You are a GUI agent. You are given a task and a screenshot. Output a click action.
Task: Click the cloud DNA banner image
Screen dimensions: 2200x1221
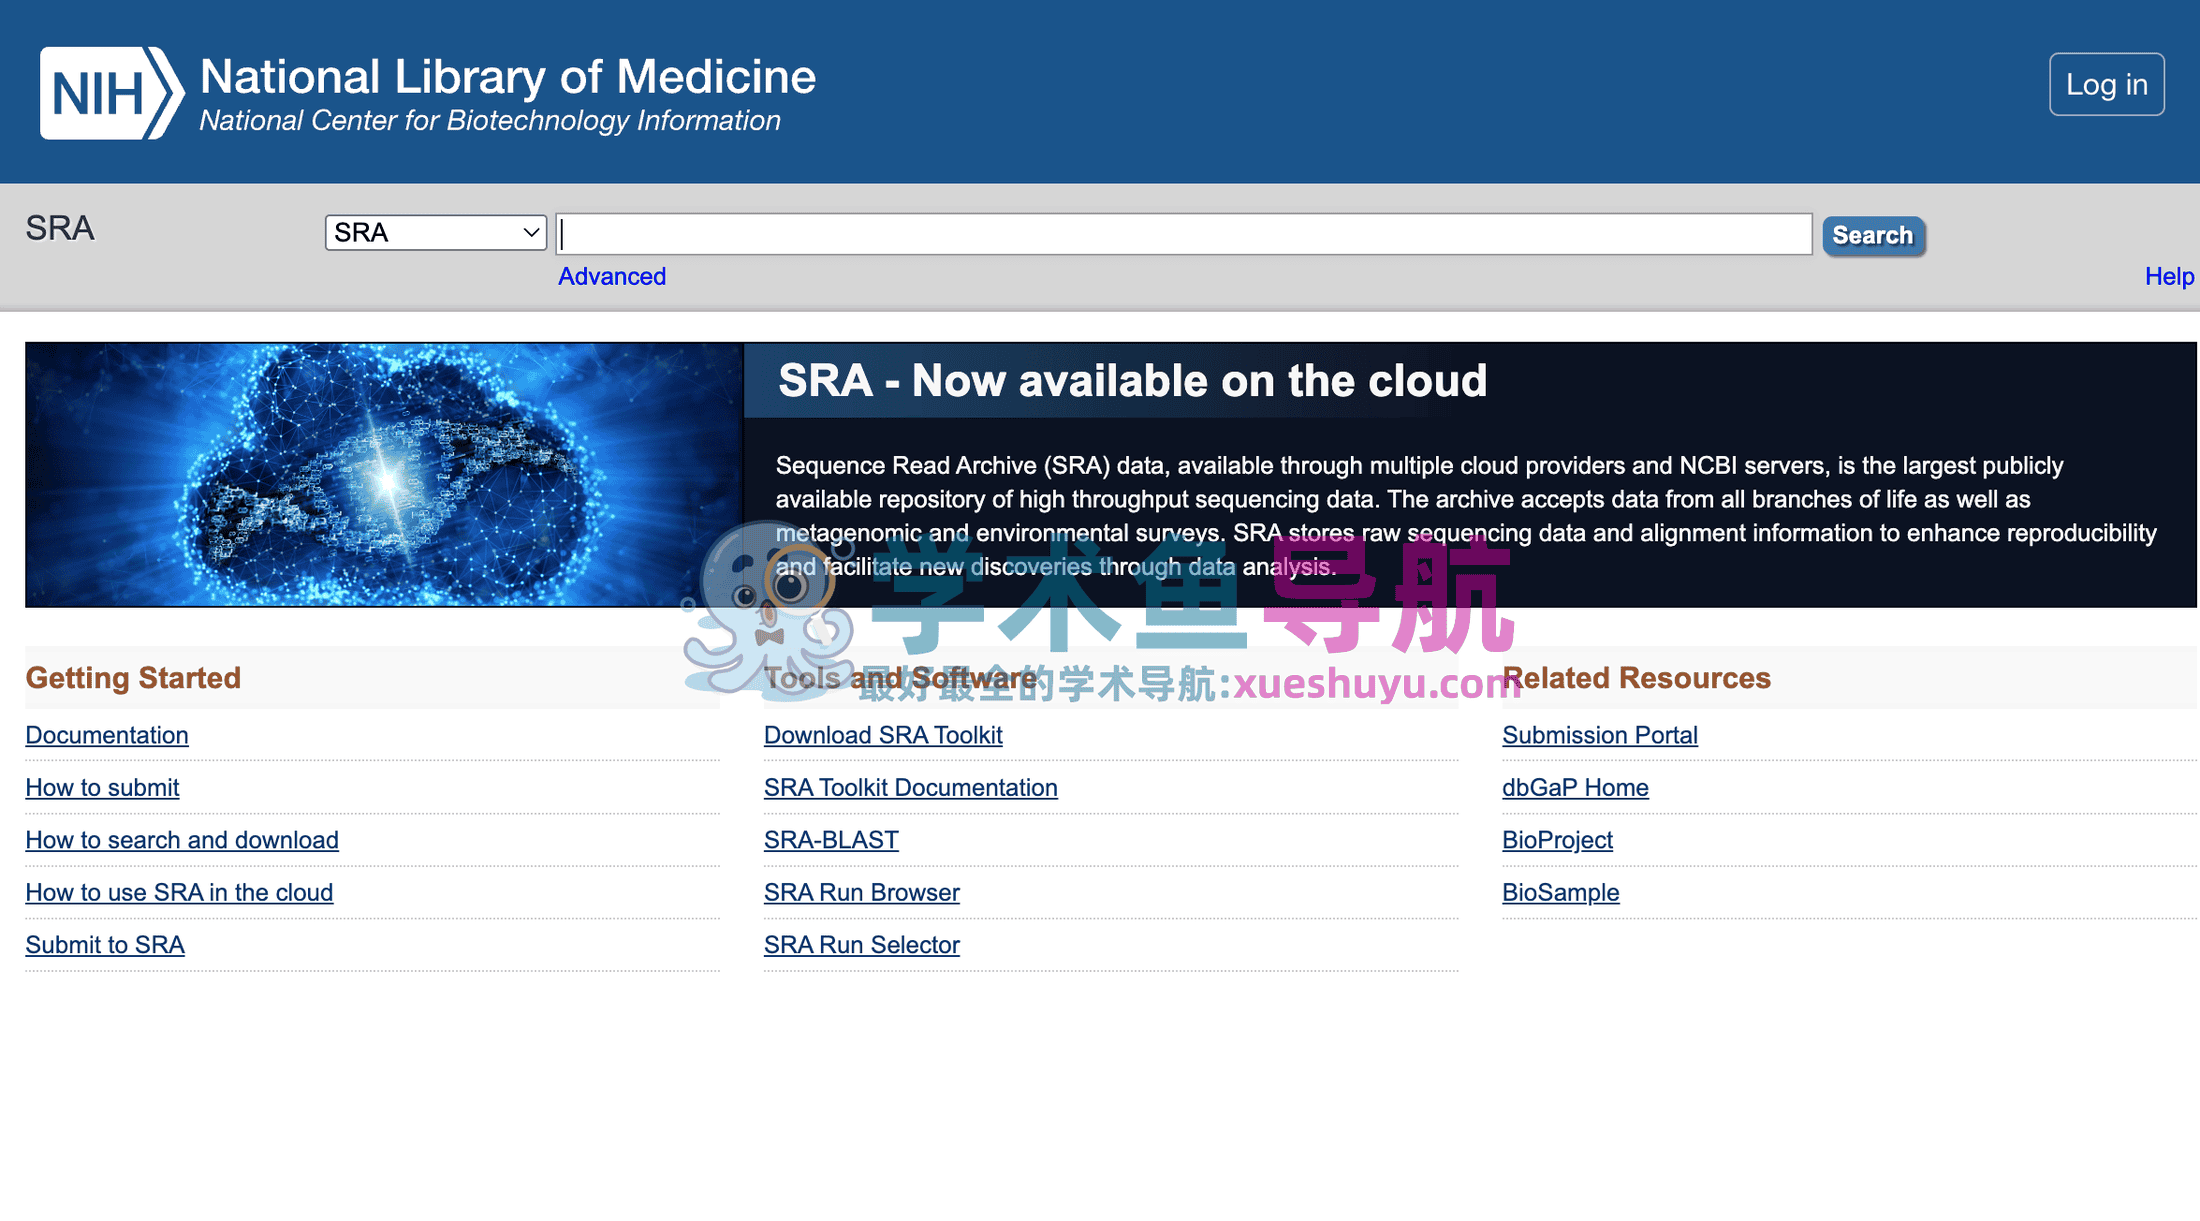[384, 475]
